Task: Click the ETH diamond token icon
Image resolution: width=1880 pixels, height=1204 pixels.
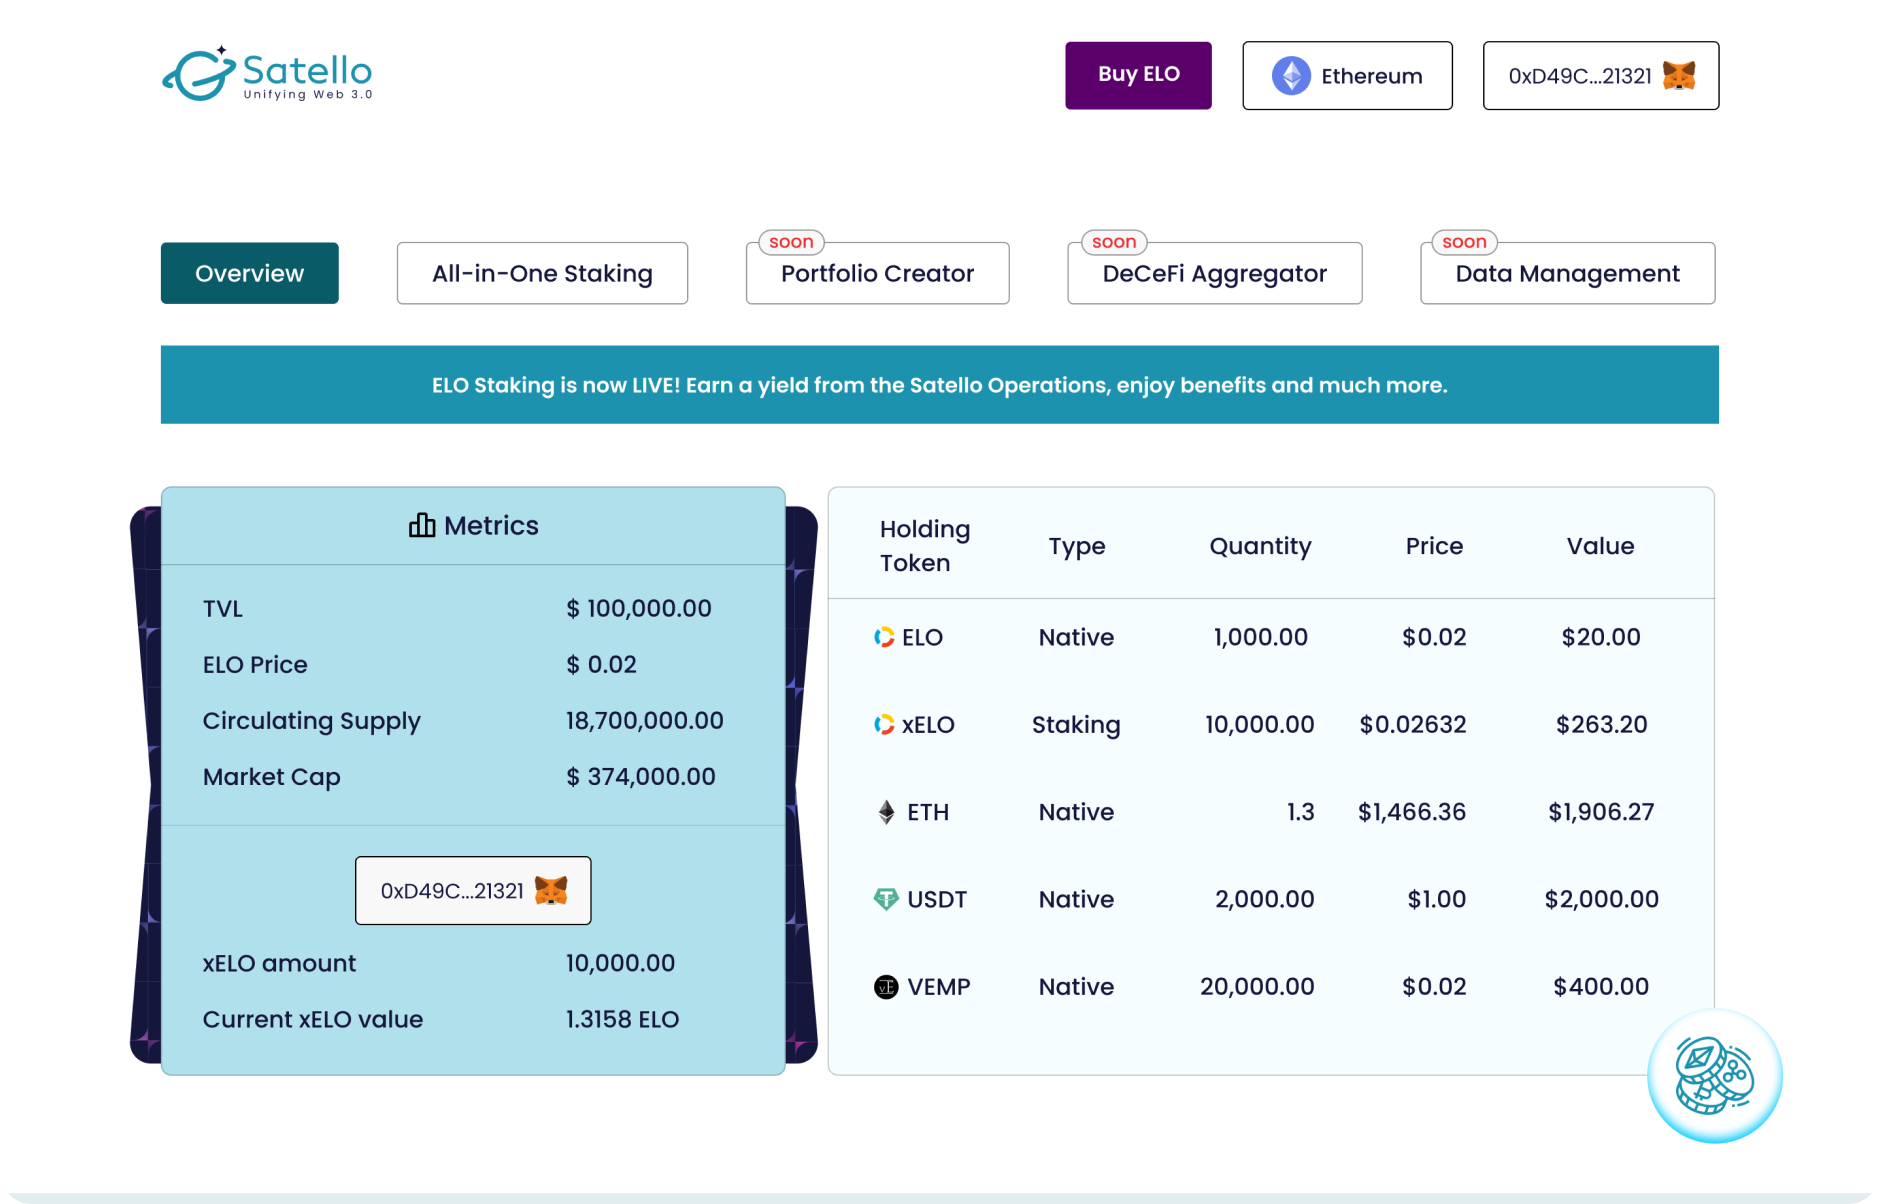Action: coord(886,812)
